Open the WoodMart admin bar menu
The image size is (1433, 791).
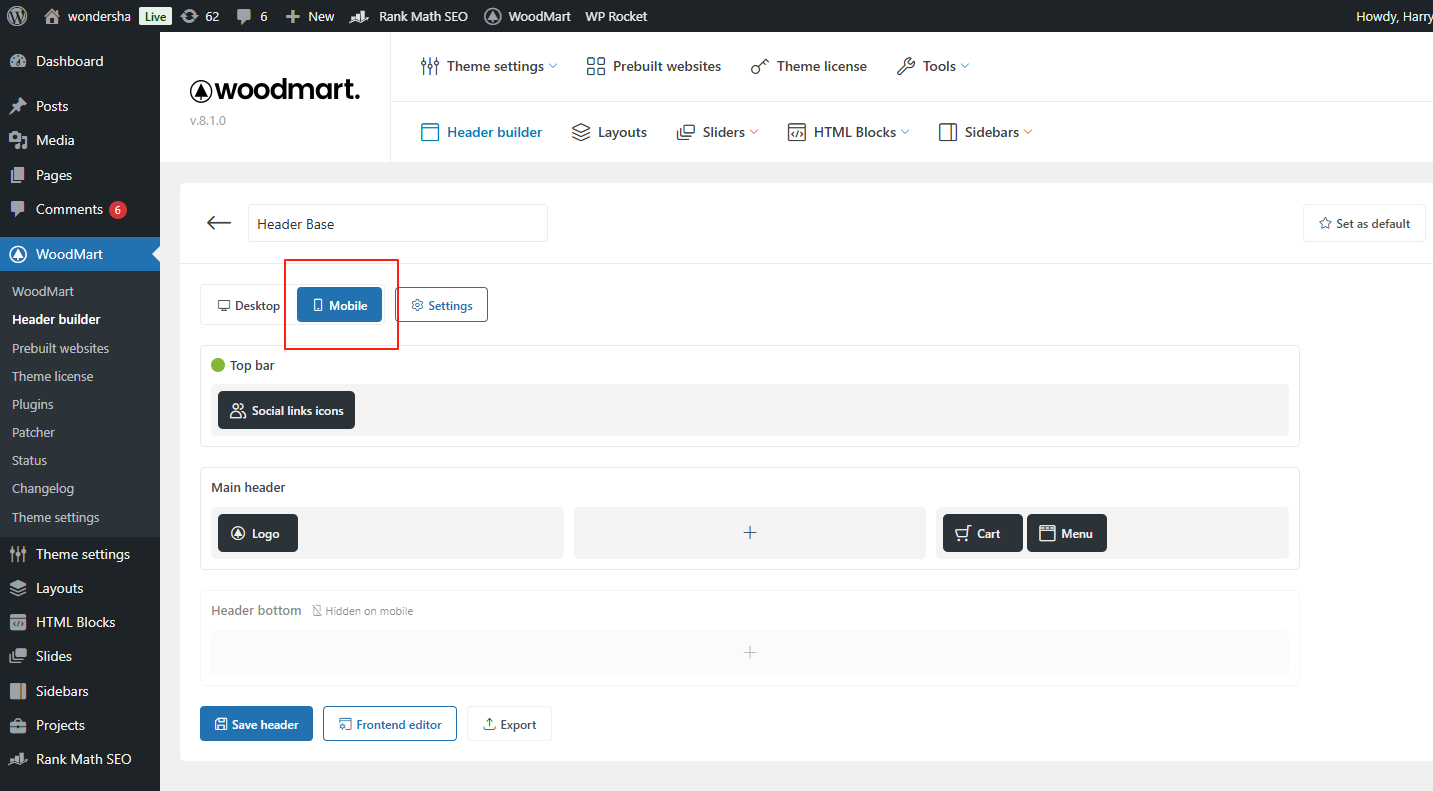point(528,16)
